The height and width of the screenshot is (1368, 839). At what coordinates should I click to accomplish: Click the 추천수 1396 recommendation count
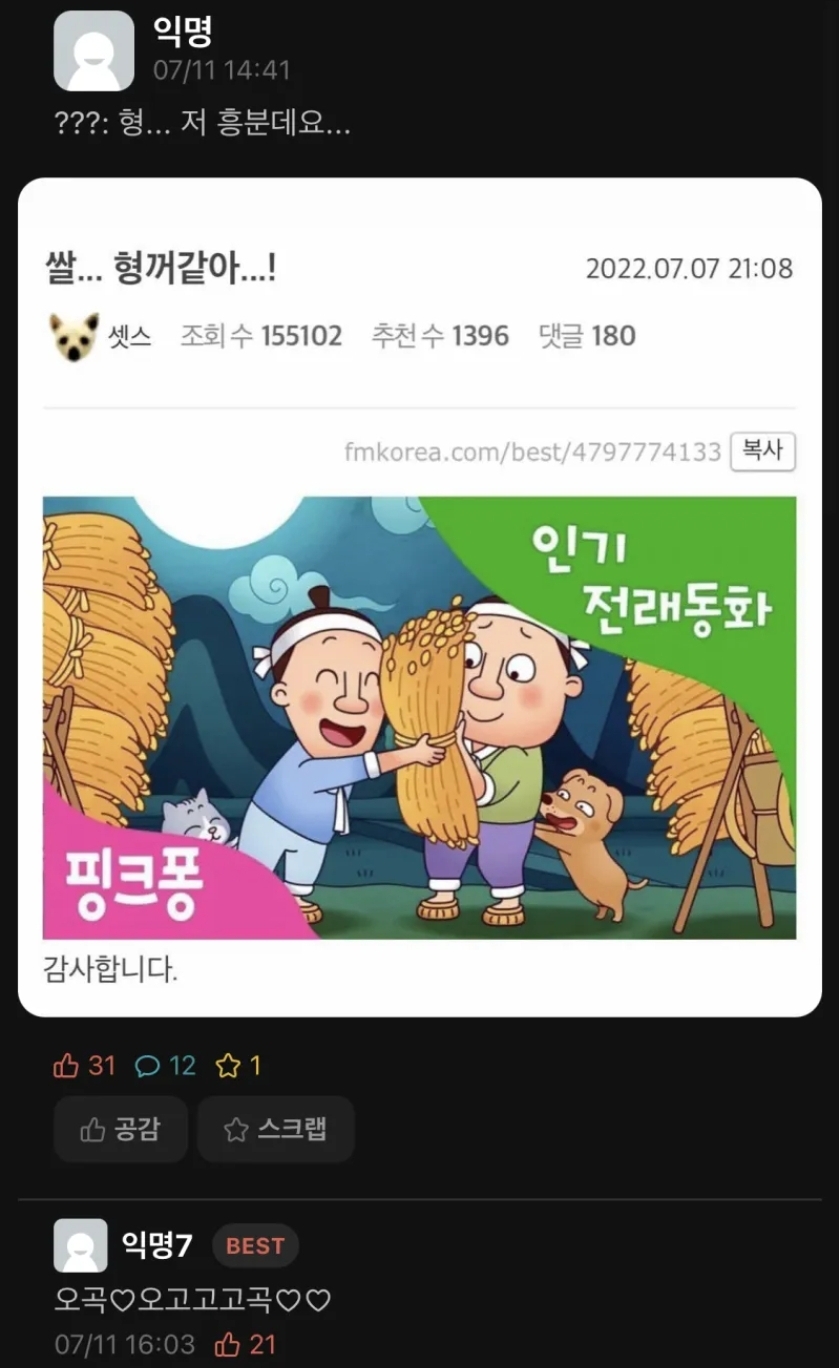[440, 336]
